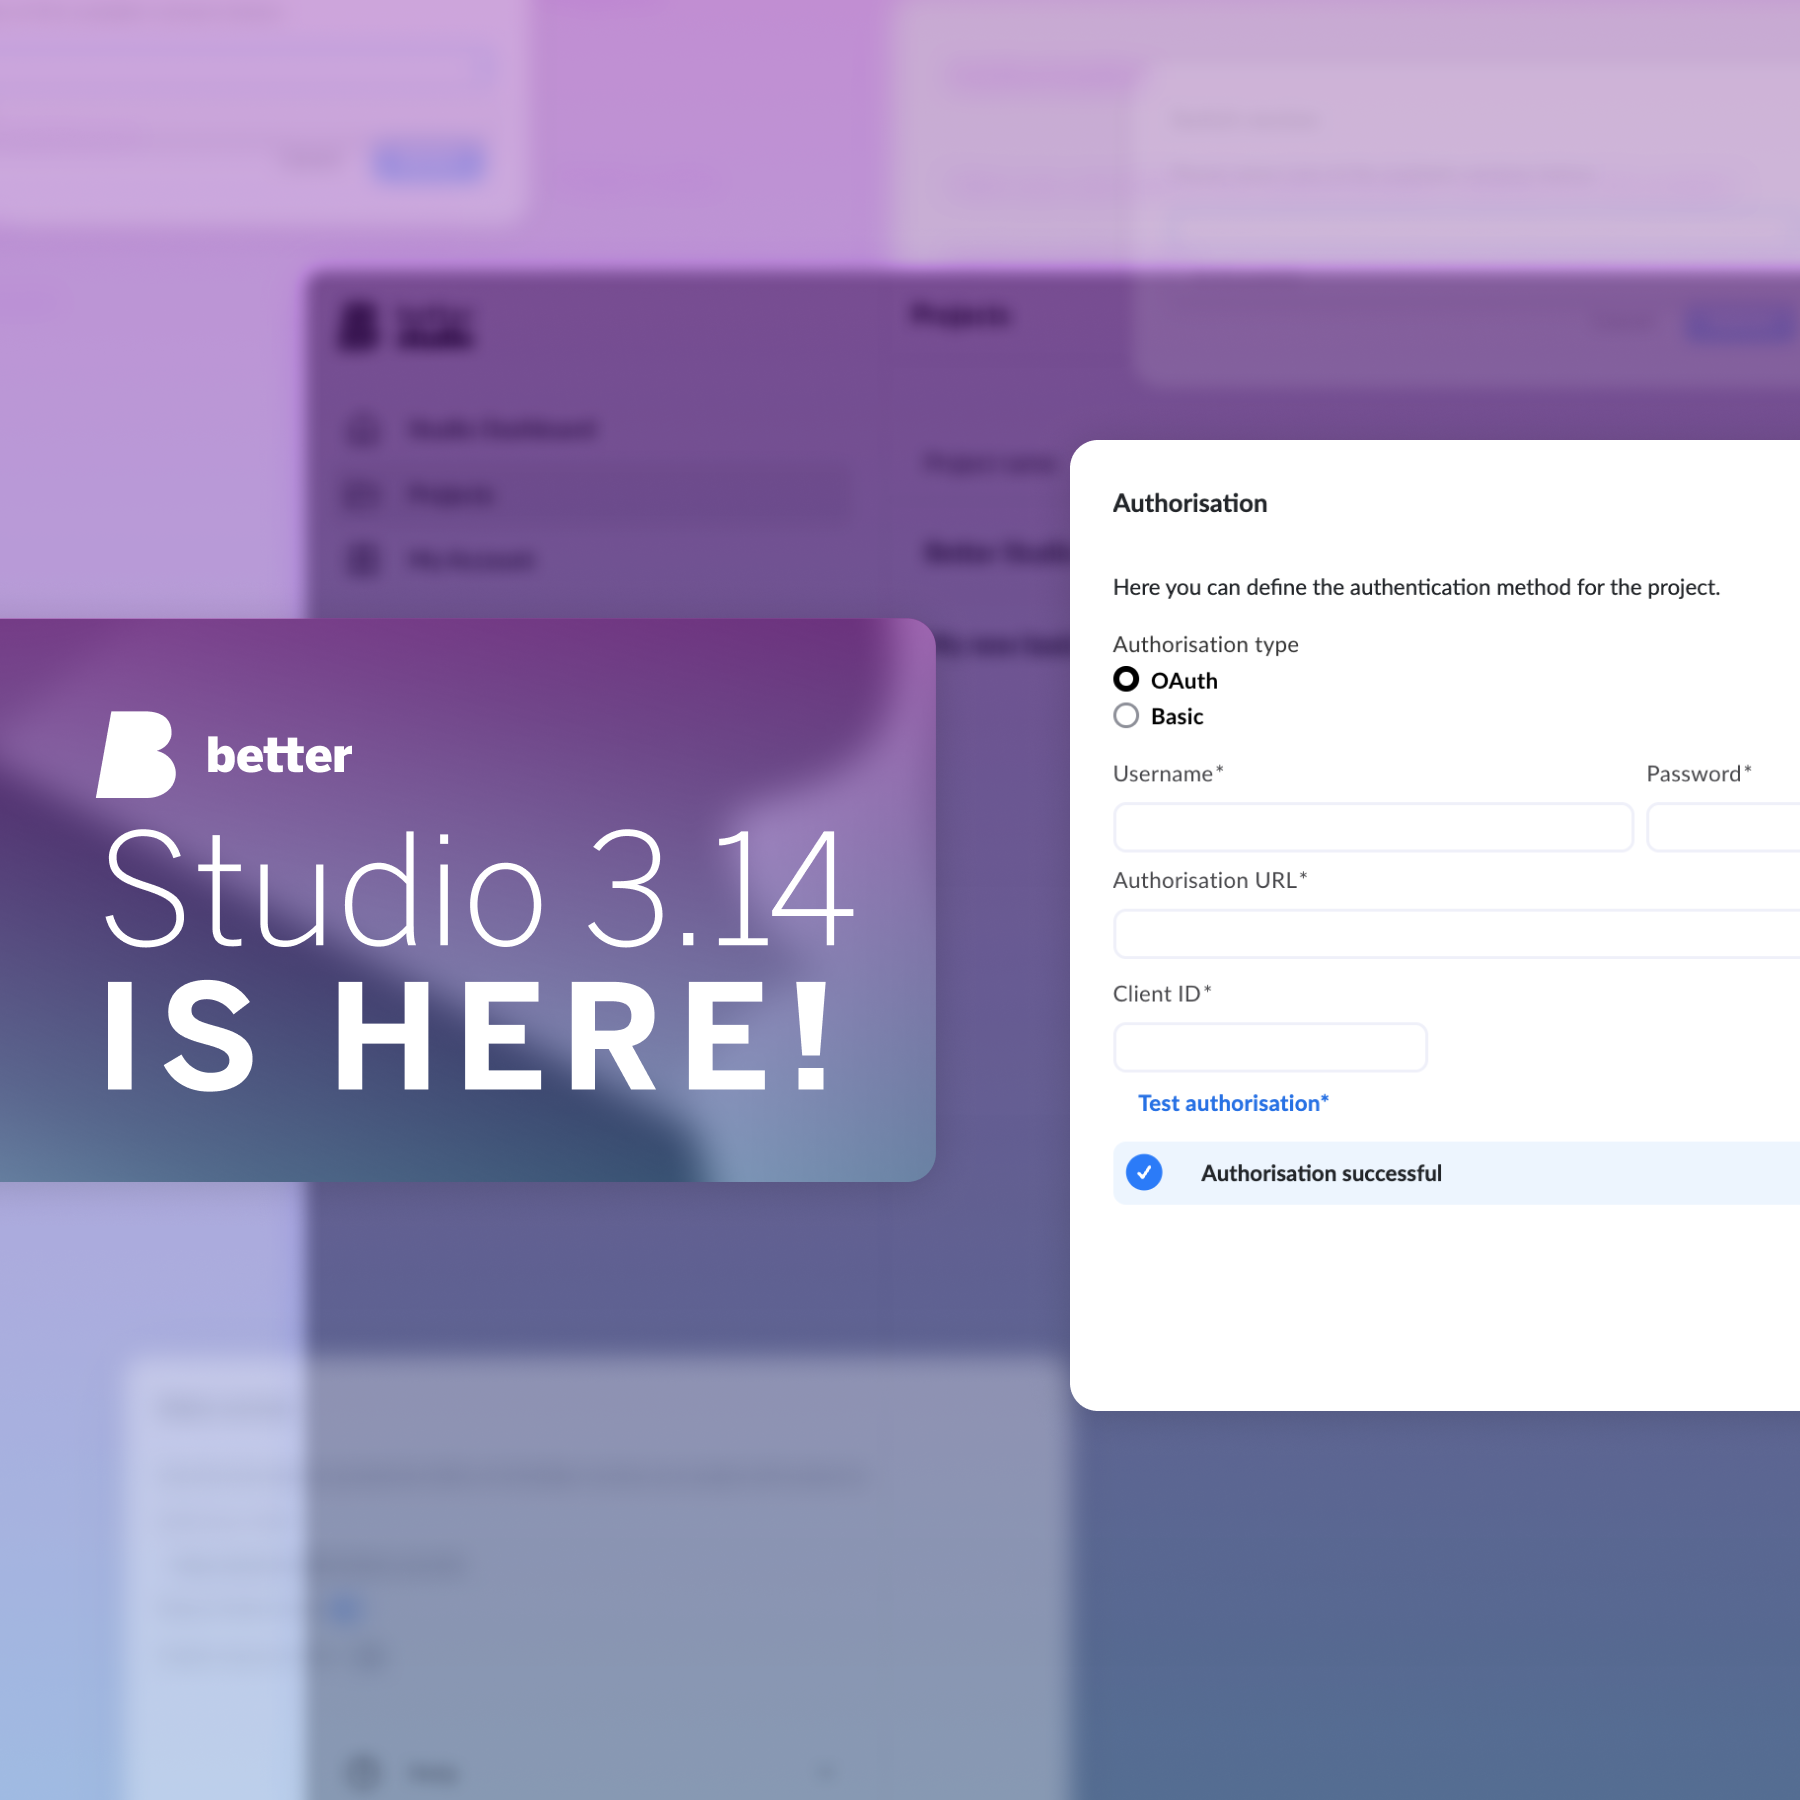This screenshot has width=1800, height=1800.
Task: Click the third blurred sidebar icon, My Account
Action: (x=363, y=559)
